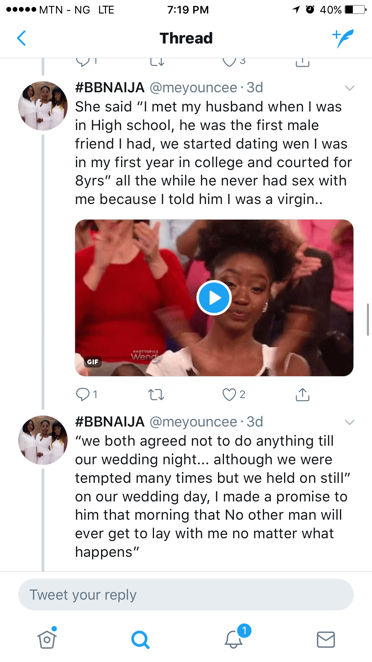Open the tweet options chevron on the first tweet

349,88
